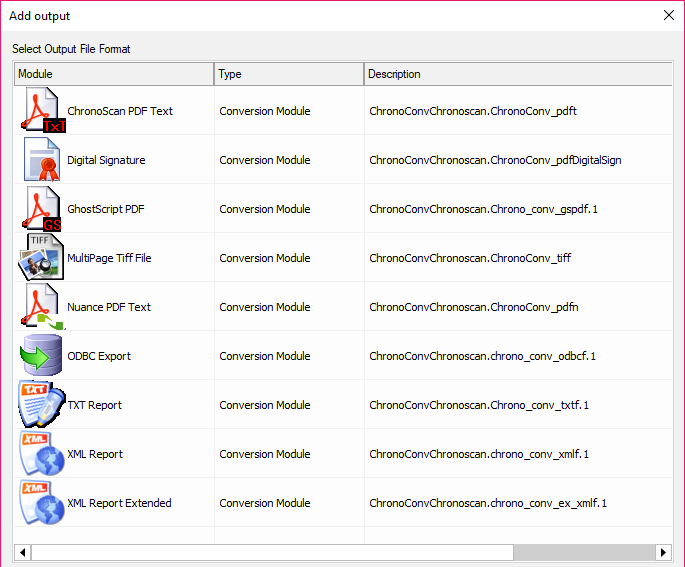Click the ChronoScan PDF Text icon

click(42, 110)
